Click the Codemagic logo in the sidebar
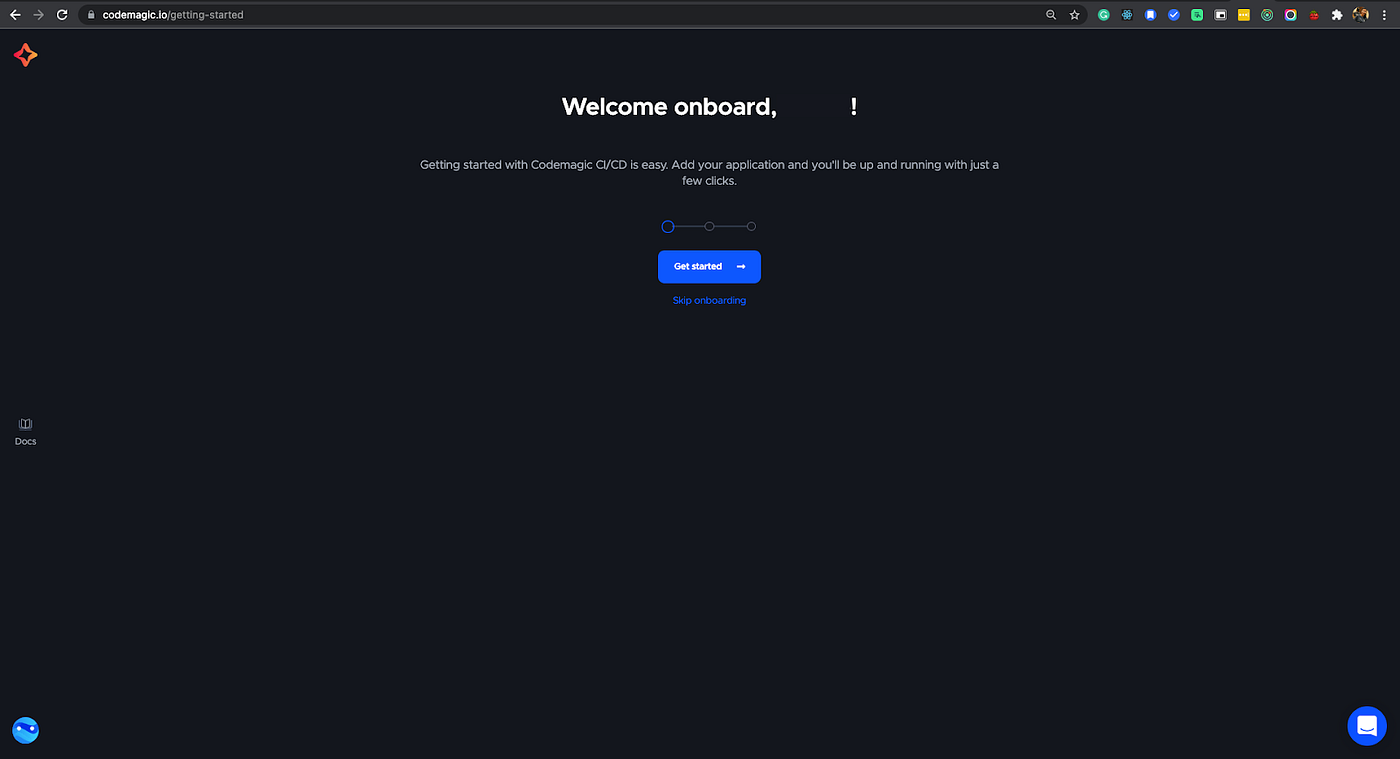The height and width of the screenshot is (759, 1400). [x=26, y=55]
